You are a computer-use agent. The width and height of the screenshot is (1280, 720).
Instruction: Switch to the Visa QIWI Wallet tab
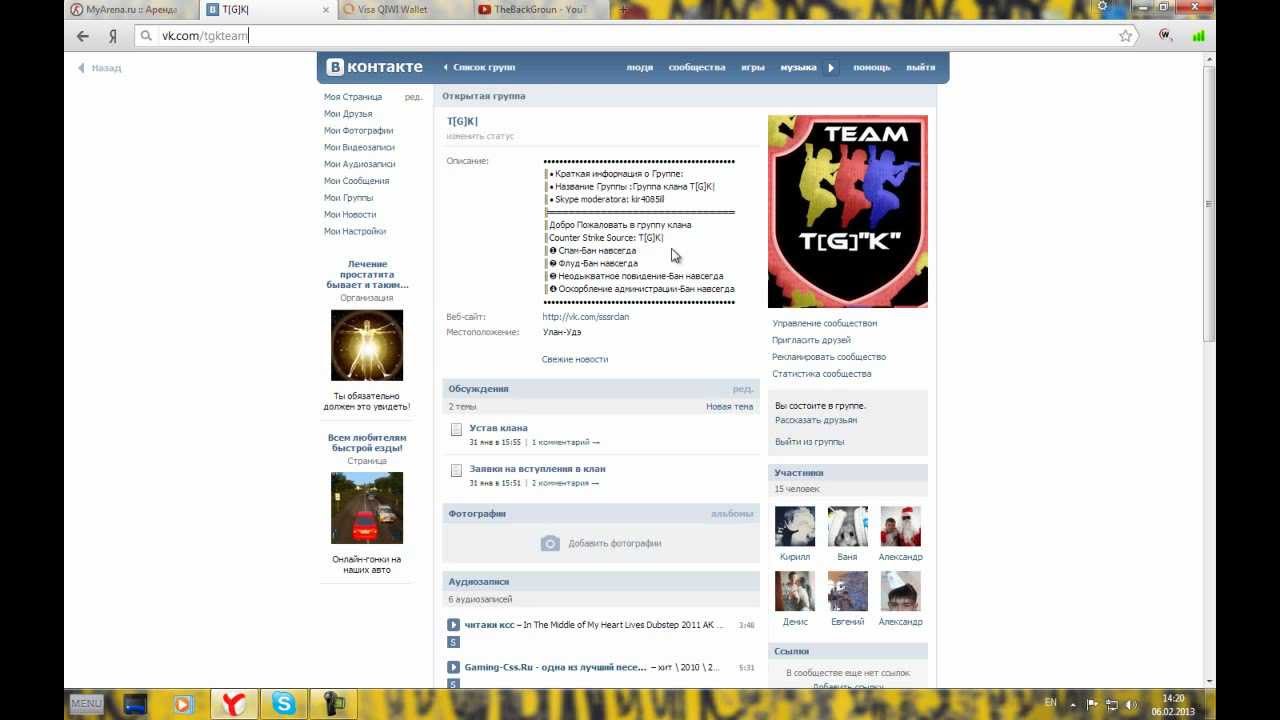point(398,10)
